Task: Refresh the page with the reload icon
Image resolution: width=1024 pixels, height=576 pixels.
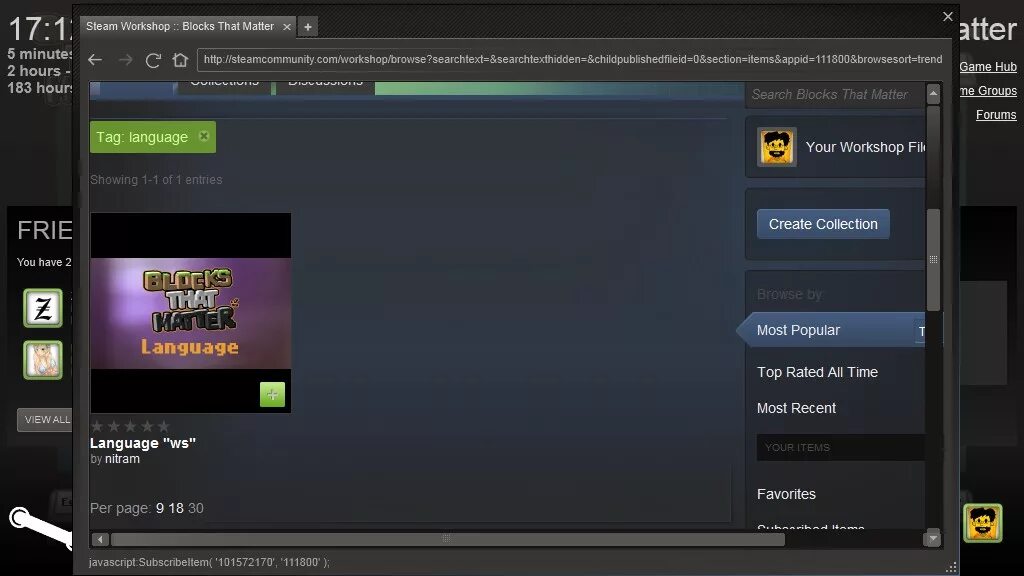Action: [153, 60]
